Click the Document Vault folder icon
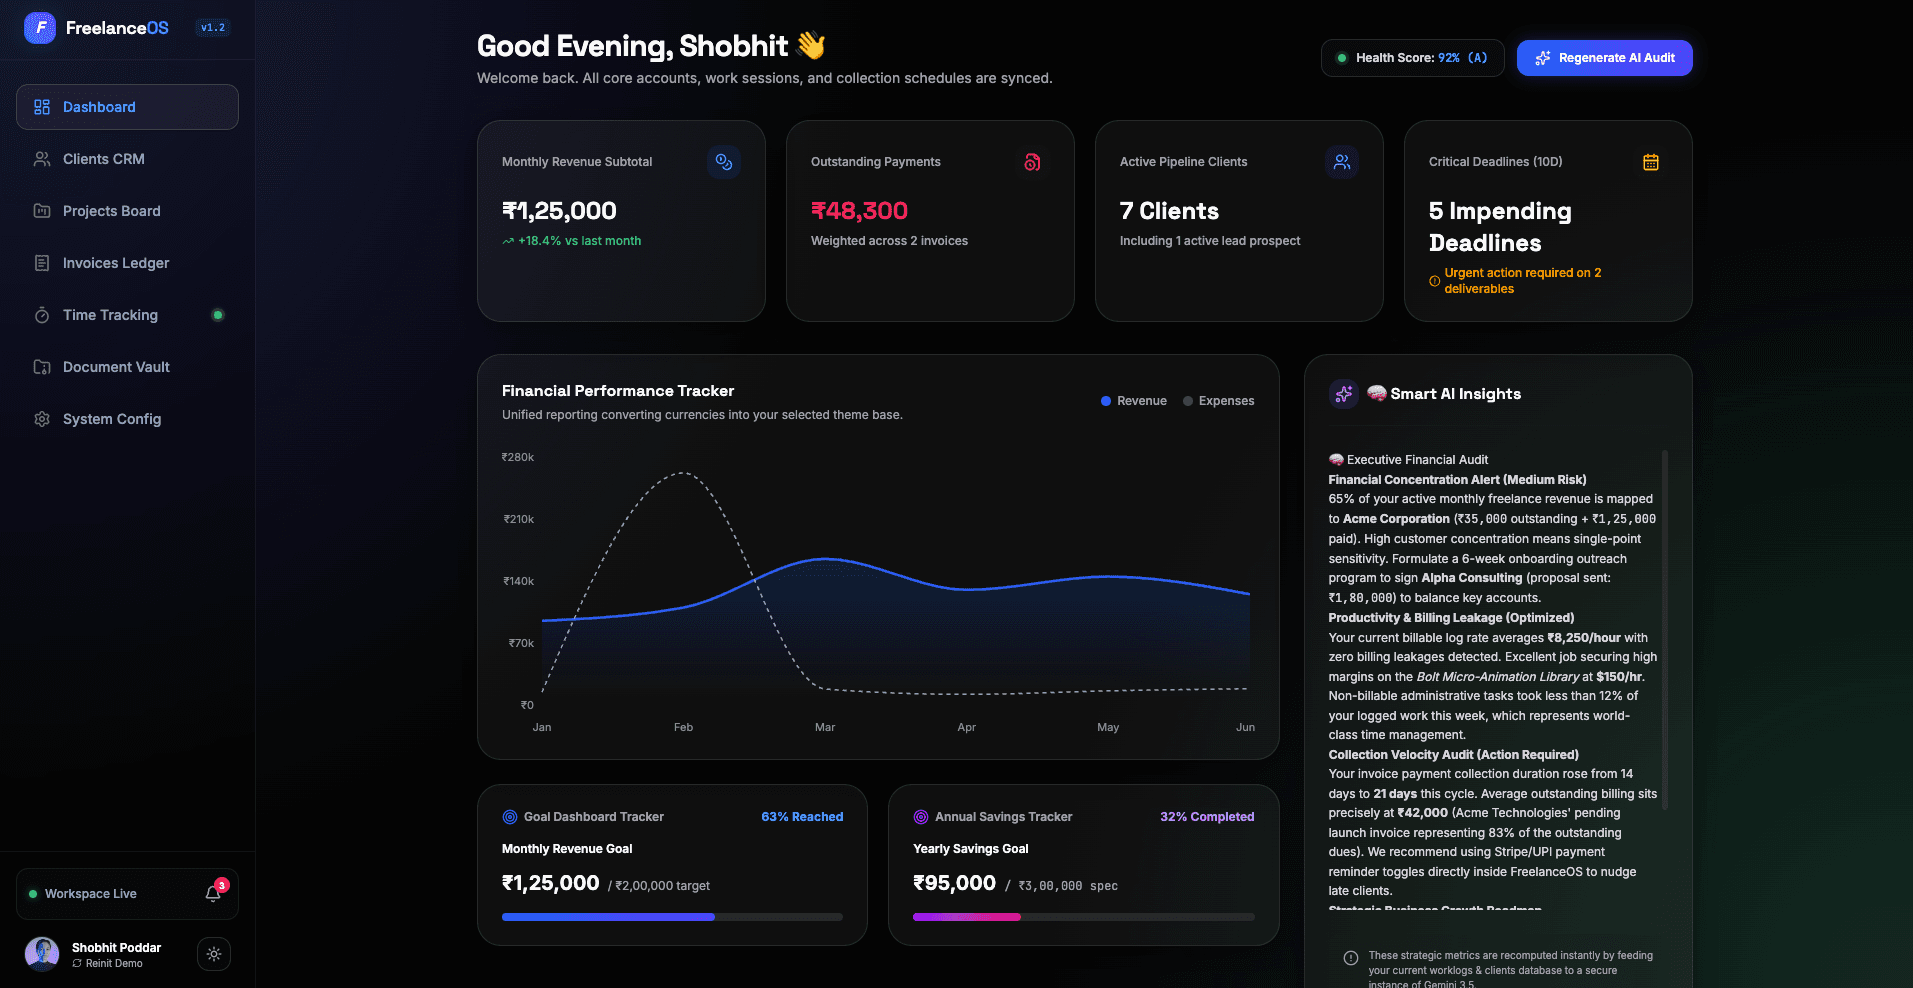1913x988 pixels. point(42,367)
